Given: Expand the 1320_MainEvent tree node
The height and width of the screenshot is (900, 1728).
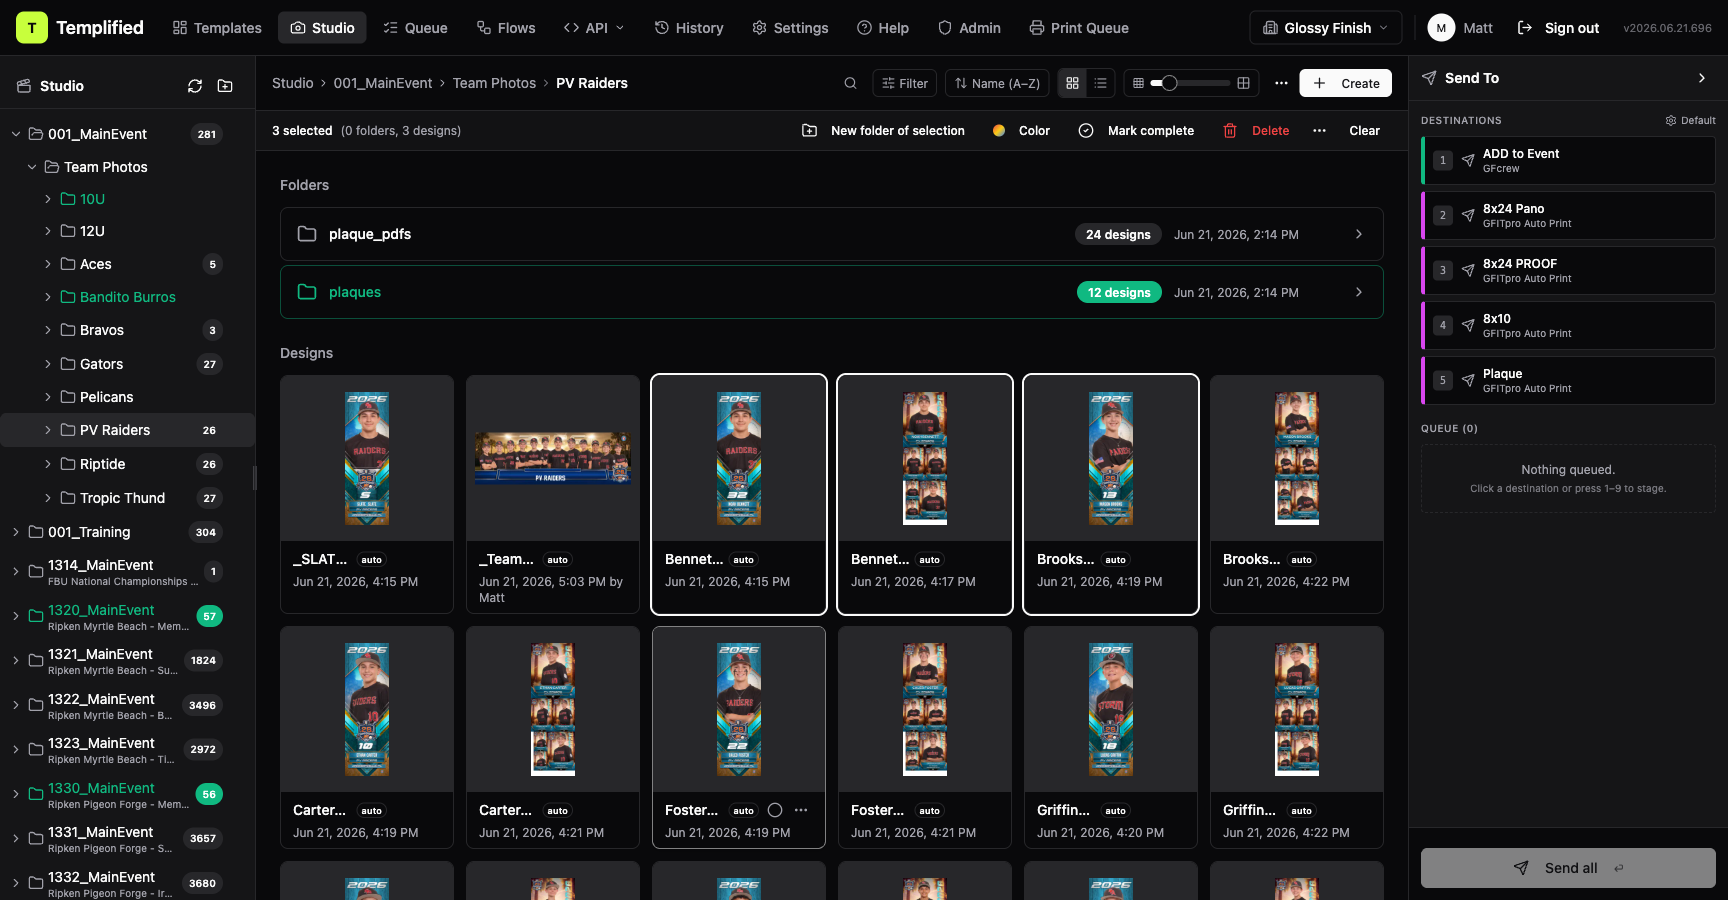Looking at the screenshot, I should coord(16,616).
